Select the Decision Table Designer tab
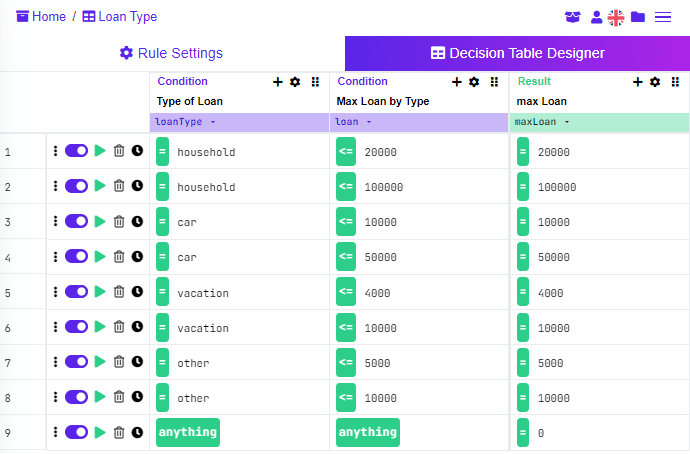This screenshot has width=690, height=454. click(518, 53)
